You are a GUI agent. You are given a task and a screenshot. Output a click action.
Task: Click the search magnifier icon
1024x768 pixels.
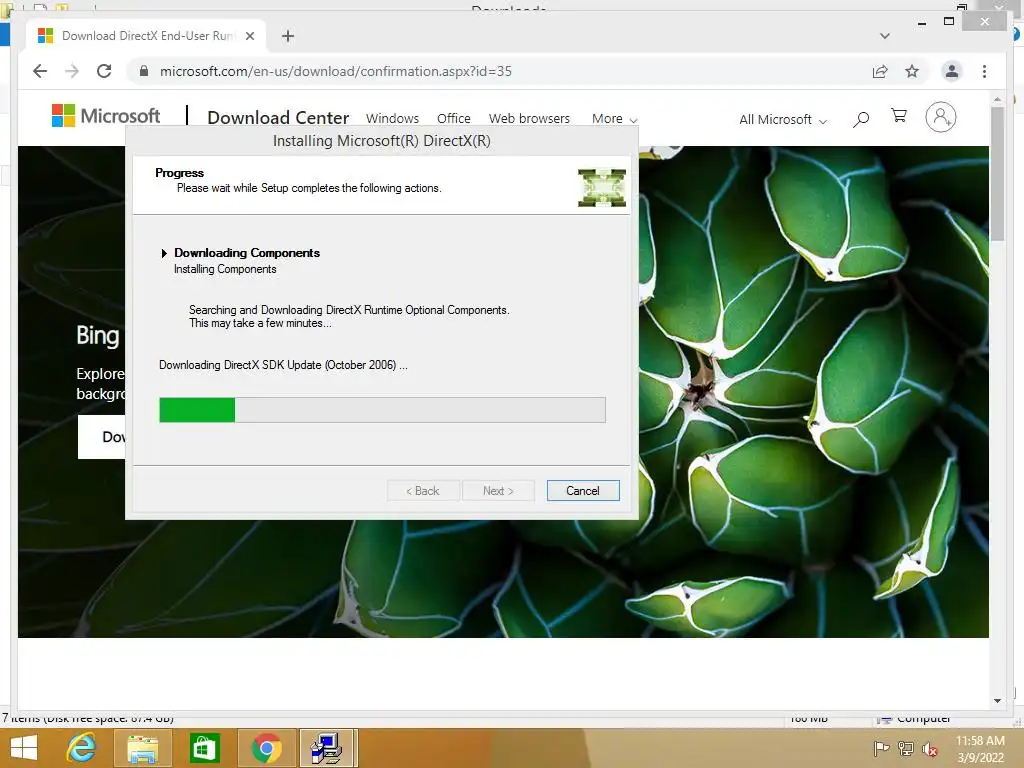pos(861,119)
